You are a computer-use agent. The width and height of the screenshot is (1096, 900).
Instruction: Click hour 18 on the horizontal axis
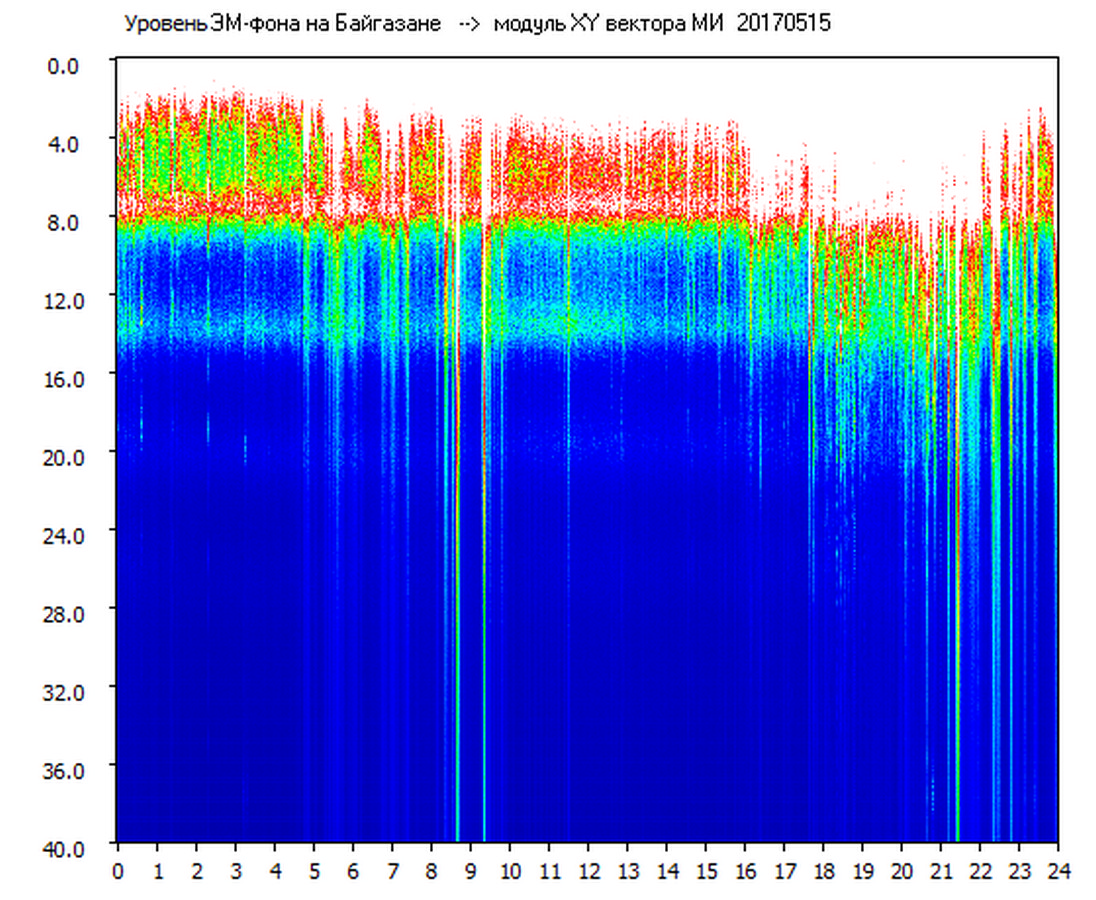pyautogui.click(x=823, y=871)
